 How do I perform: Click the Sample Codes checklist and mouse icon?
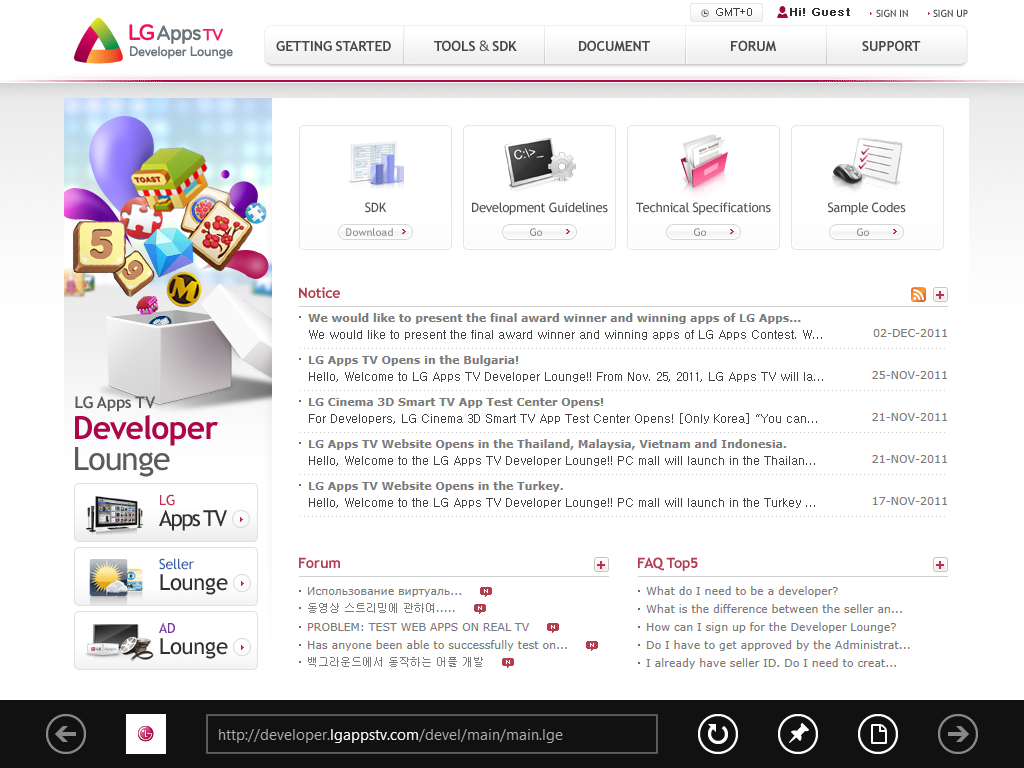point(867,162)
